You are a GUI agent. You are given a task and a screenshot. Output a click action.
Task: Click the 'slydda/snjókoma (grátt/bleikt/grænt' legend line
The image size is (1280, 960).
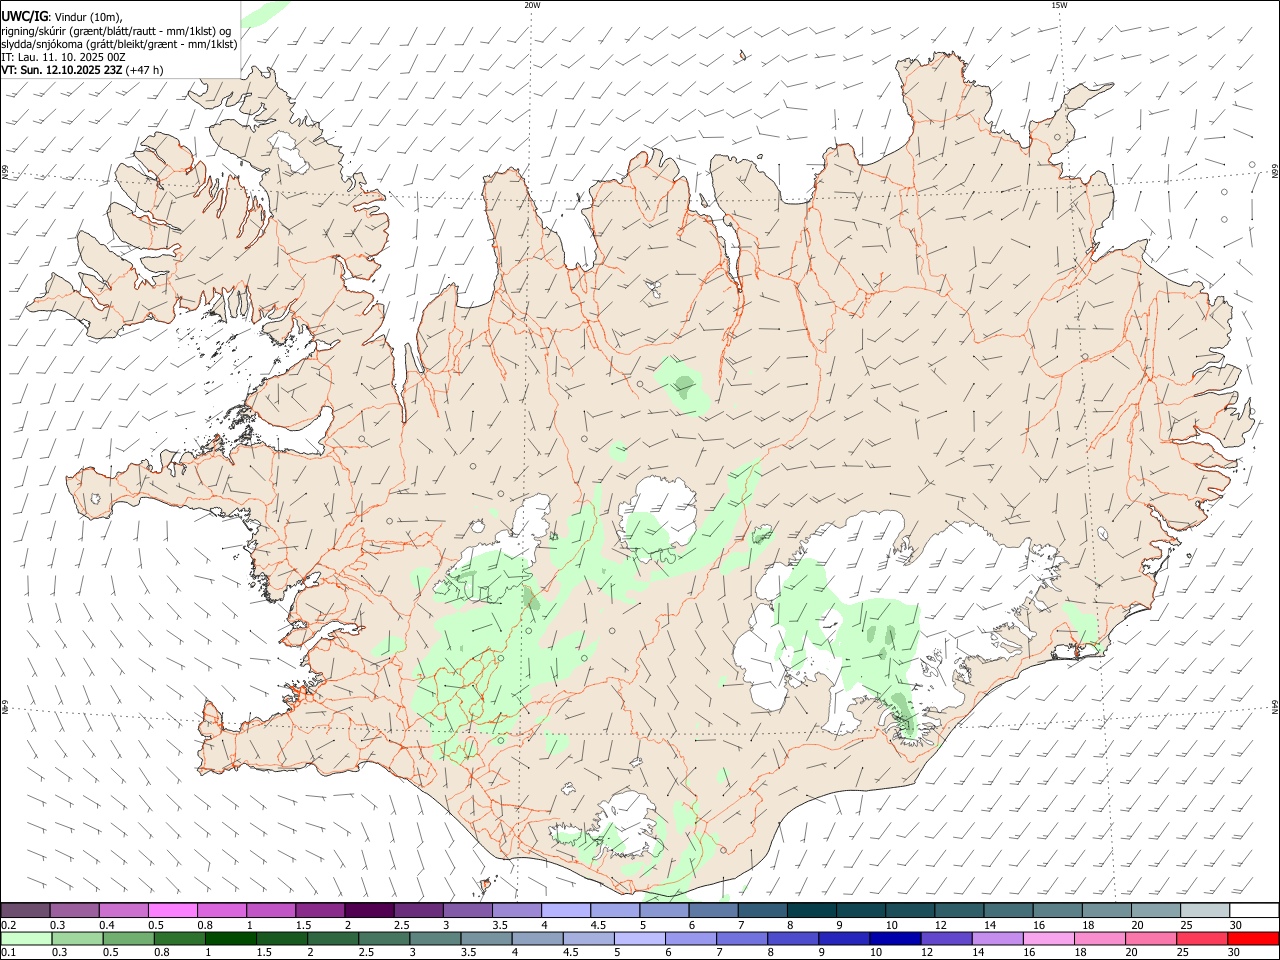pos(119,44)
